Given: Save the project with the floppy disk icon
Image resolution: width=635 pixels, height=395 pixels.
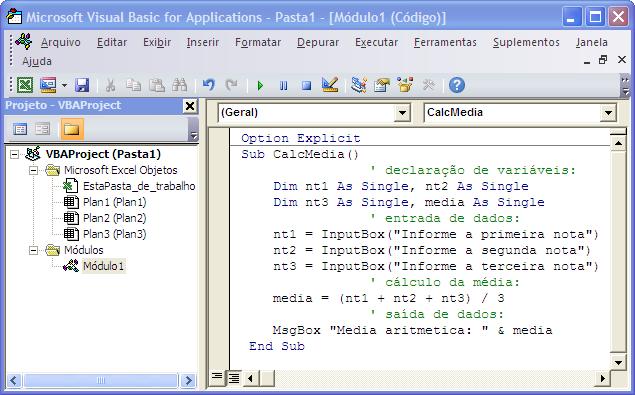Looking at the screenshot, I should 82,85.
